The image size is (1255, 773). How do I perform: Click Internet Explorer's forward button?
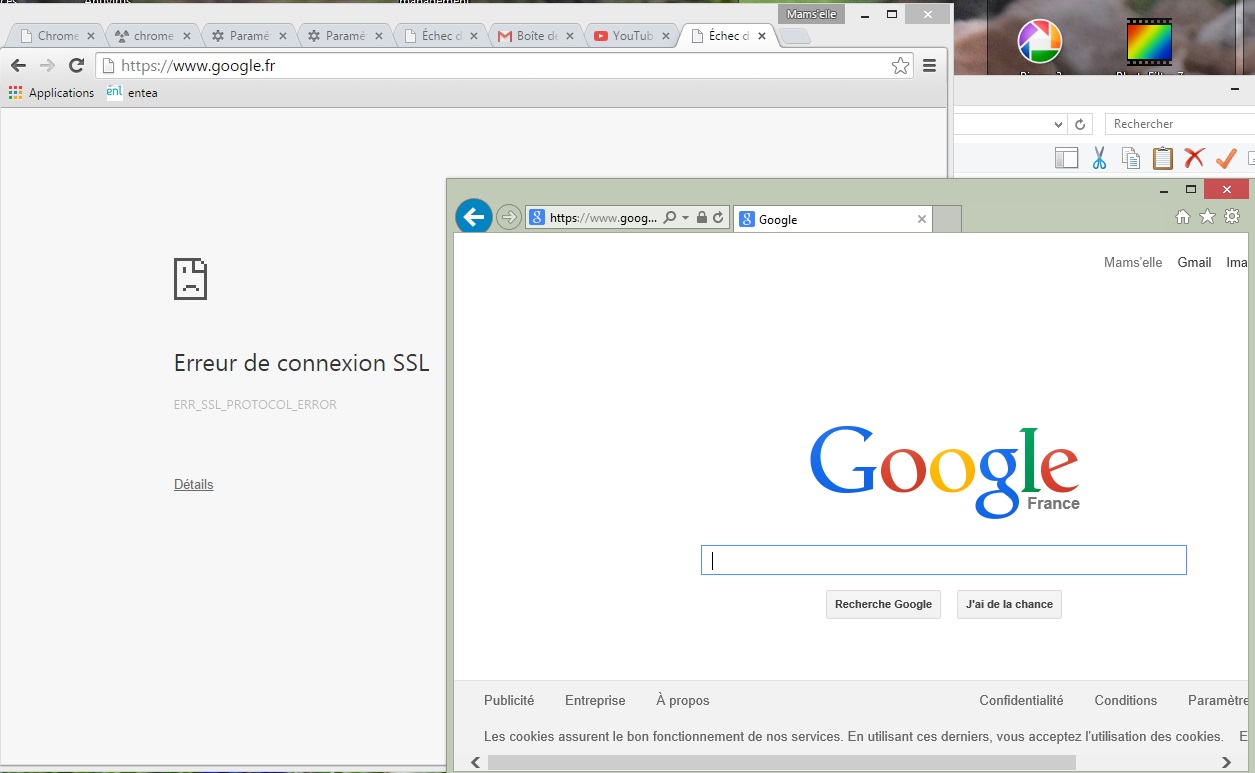point(508,217)
